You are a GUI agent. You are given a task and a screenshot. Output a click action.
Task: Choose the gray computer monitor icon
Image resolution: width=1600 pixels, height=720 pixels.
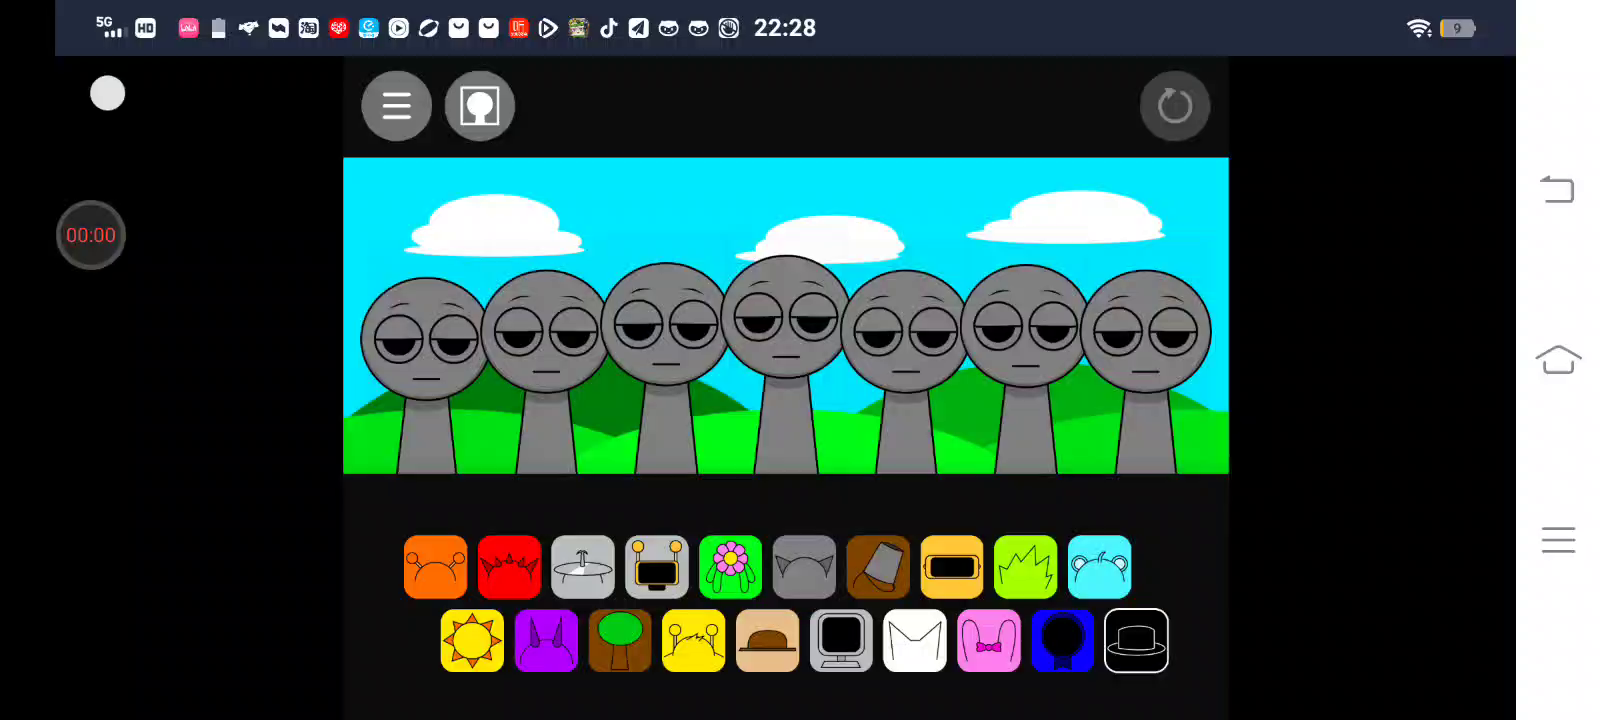pos(841,641)
